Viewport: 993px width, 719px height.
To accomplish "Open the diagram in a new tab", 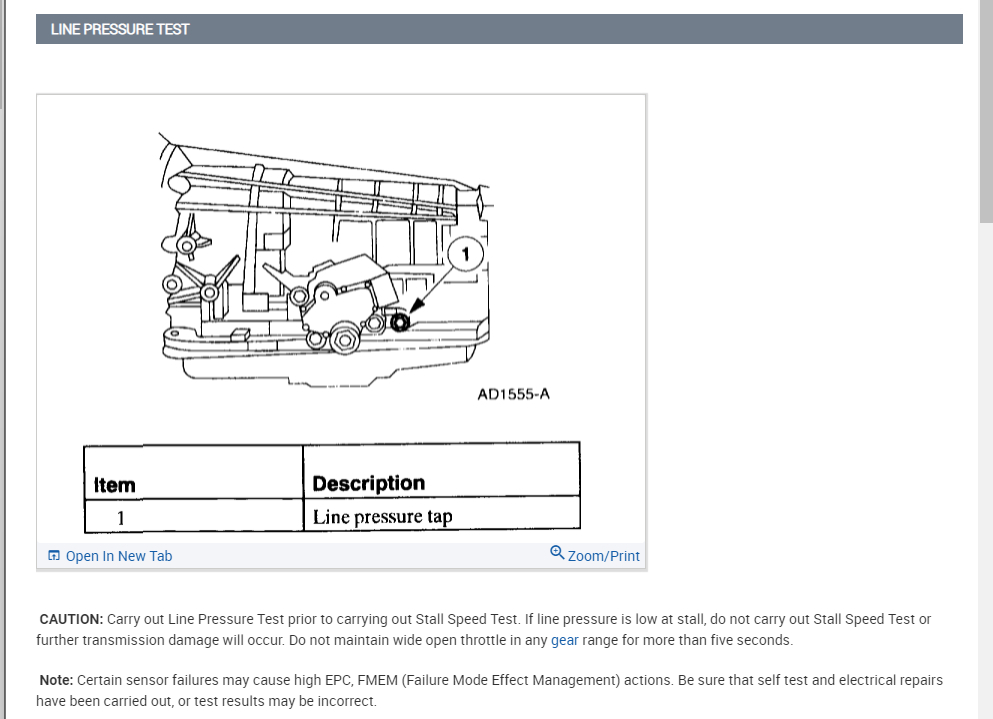I will pos(110,556).
